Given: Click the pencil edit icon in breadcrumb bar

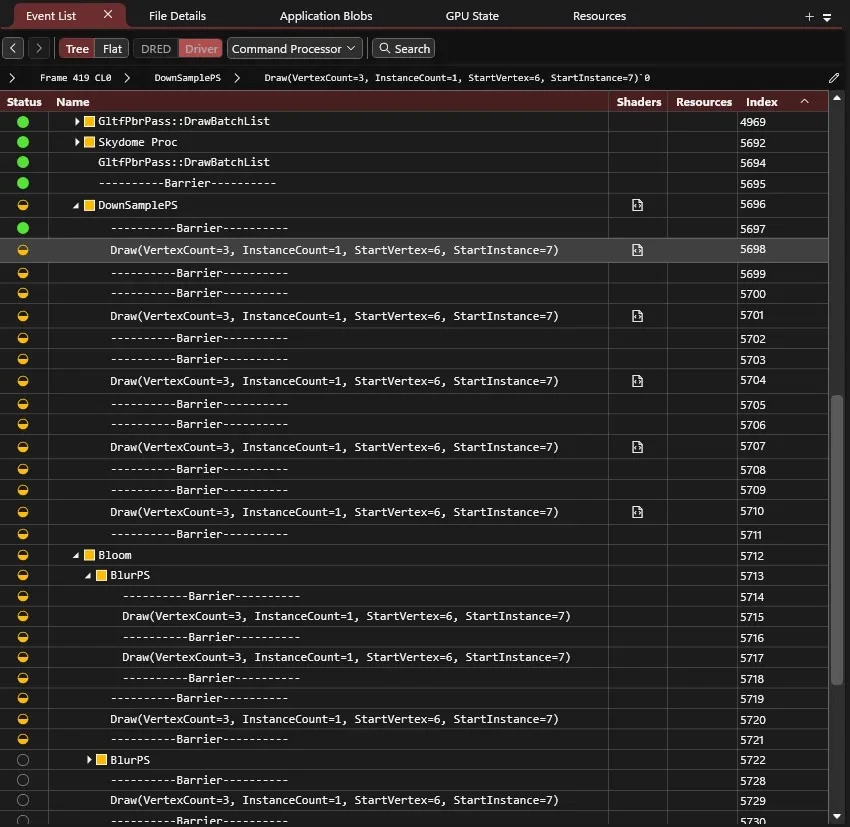Looking at the screenshot, I should 834,78.
